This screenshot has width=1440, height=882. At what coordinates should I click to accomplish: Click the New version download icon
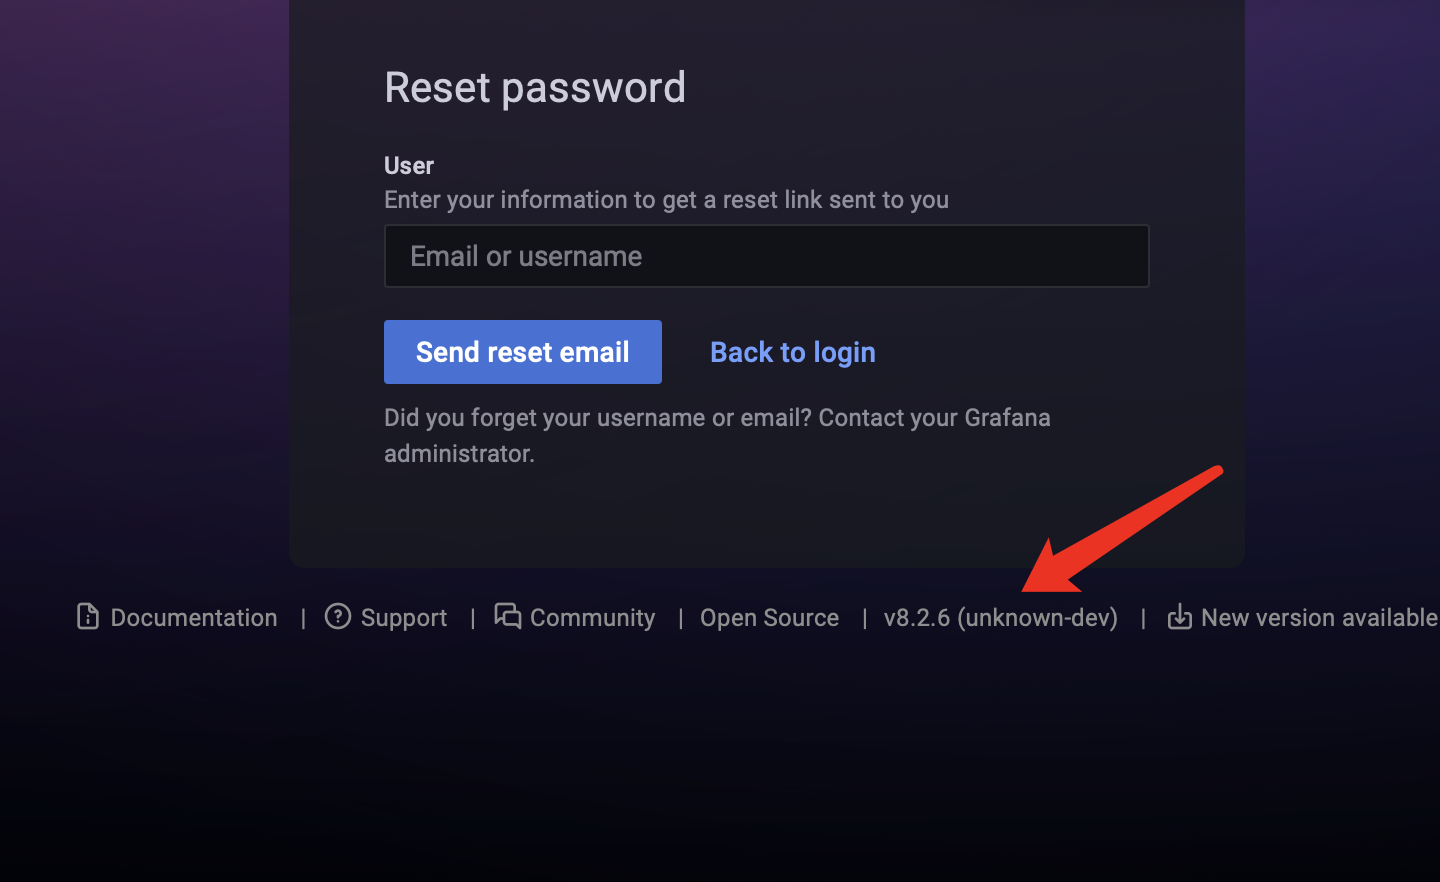pyautogui.click(x=1180, y=616)
